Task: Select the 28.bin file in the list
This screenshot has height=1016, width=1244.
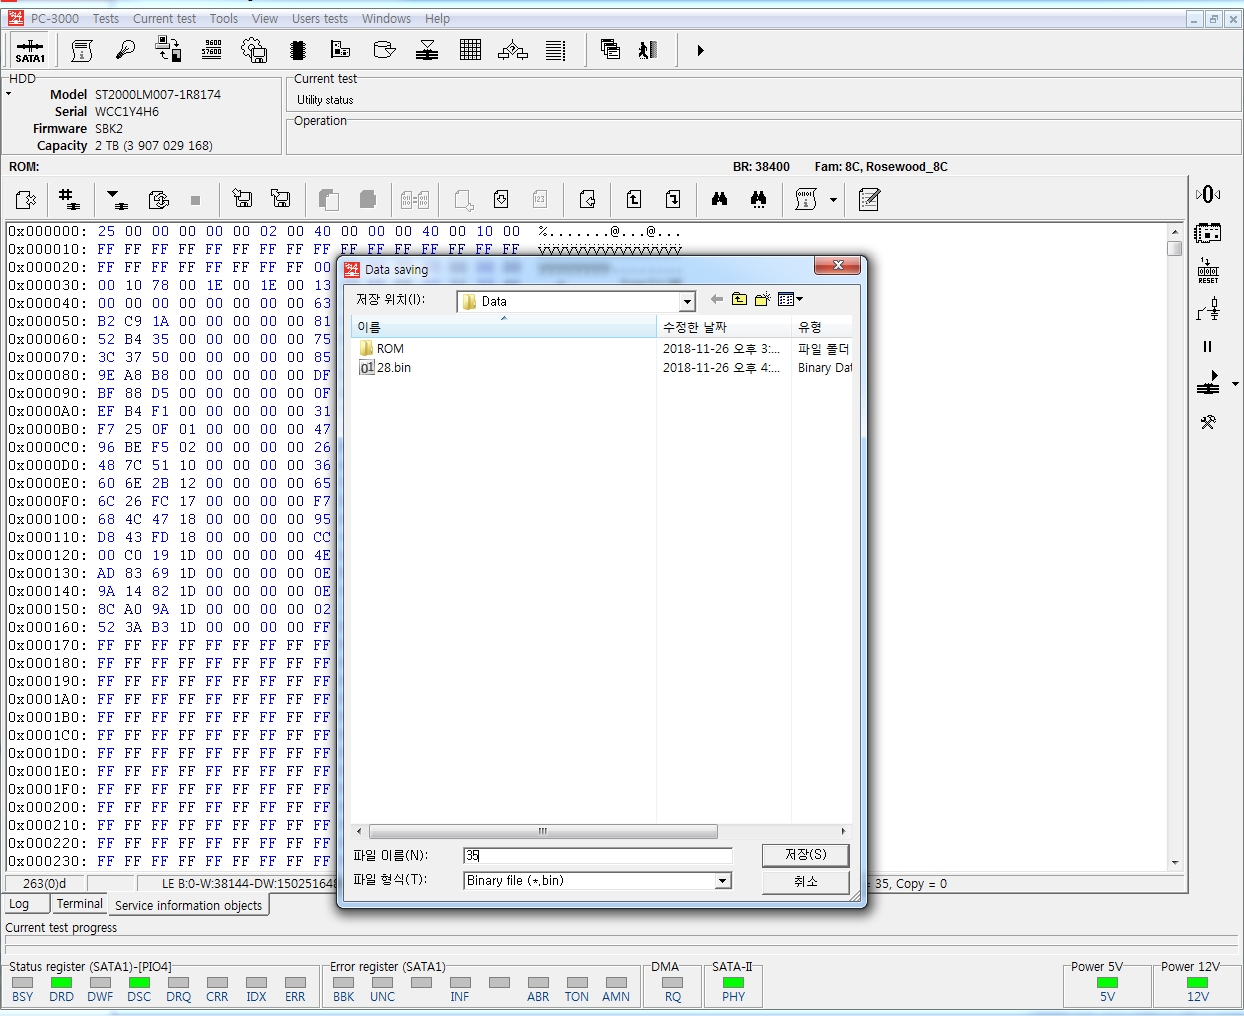Action: coord(393,368)
